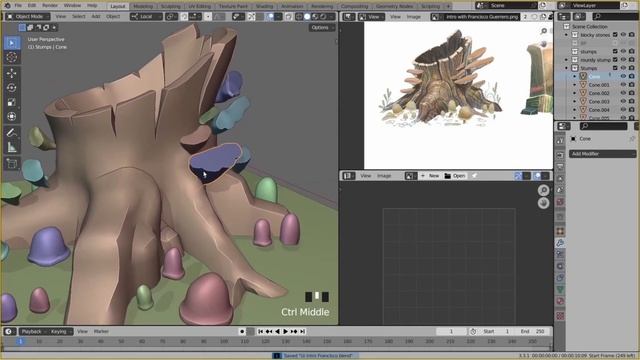Switch to Modeling workspace tab
Image resolution: width=640 pixels, height=360 pixels.
point(143,6)
